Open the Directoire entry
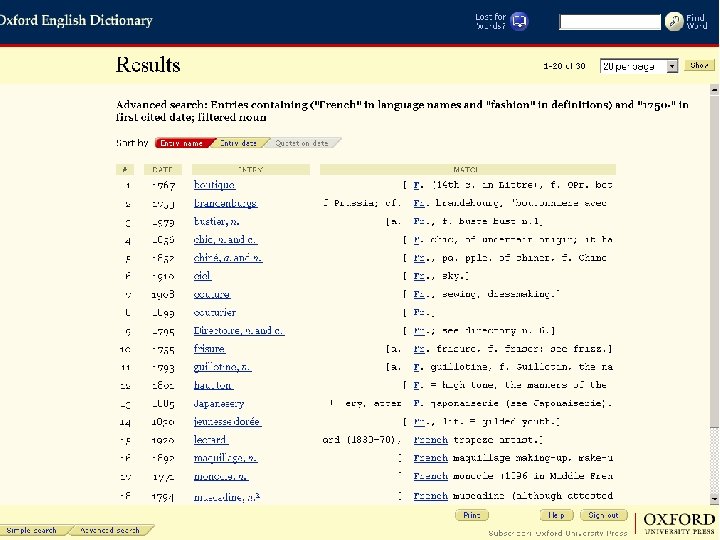720x540 pixels. pyautogui.click(x=239, y=331)
